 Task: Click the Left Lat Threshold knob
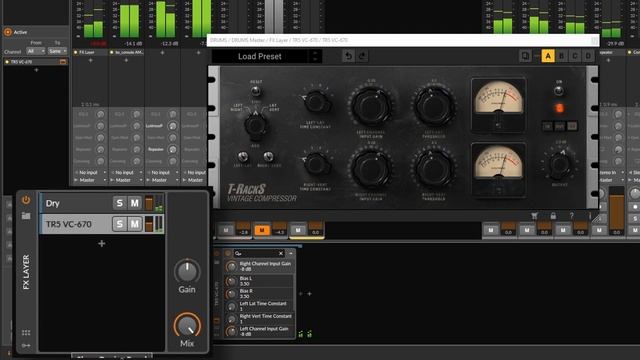(x=433, y=106)
